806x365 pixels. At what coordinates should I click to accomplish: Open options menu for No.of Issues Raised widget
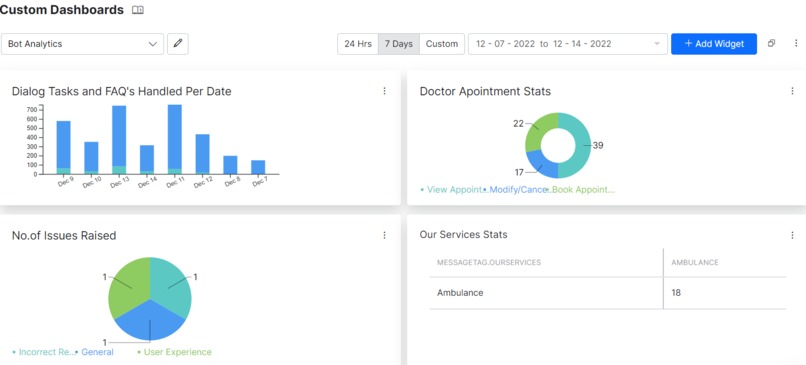point(384,235)
